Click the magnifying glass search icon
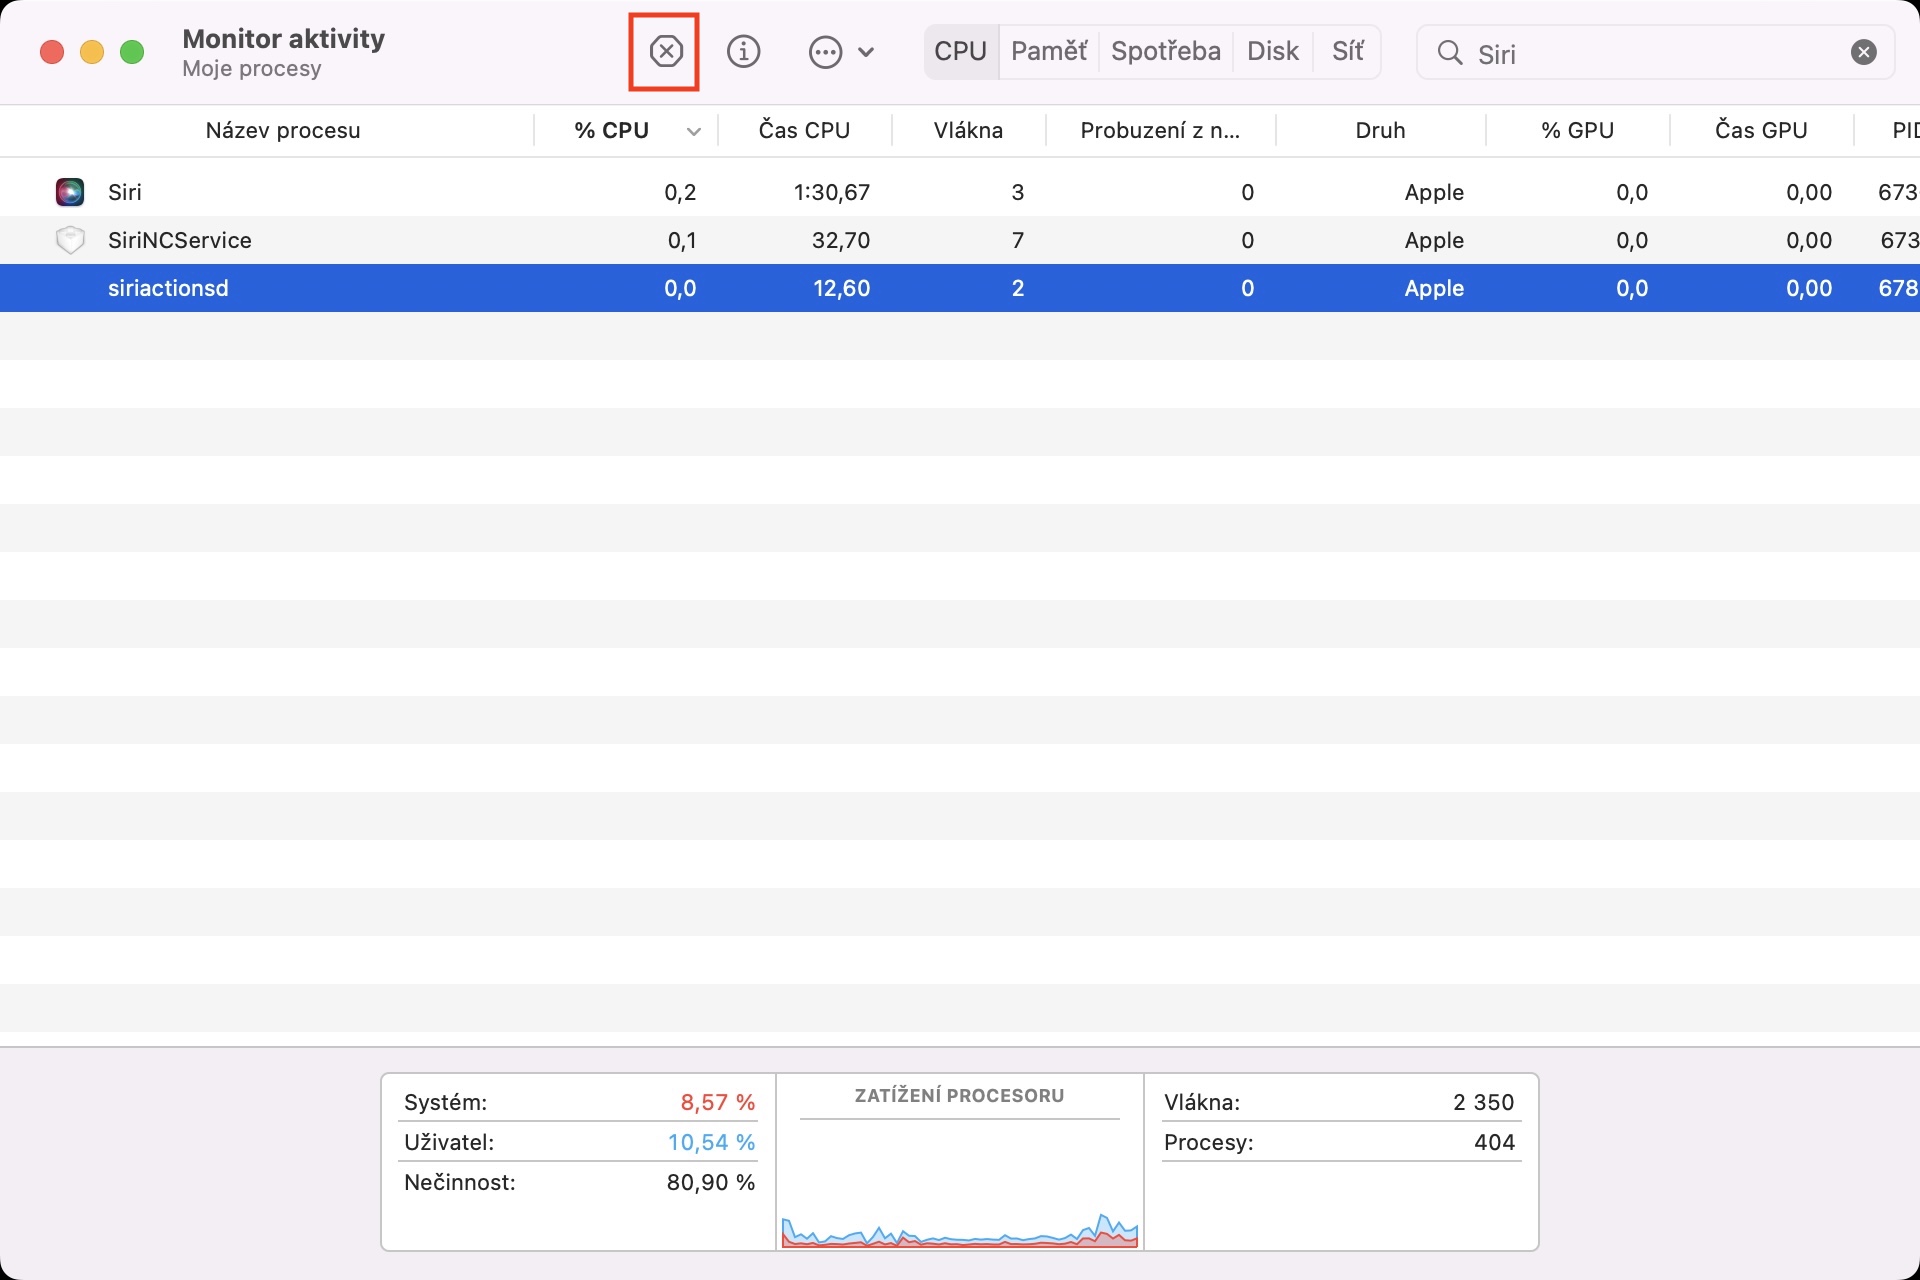1920x1280 pixels. 1449,52
